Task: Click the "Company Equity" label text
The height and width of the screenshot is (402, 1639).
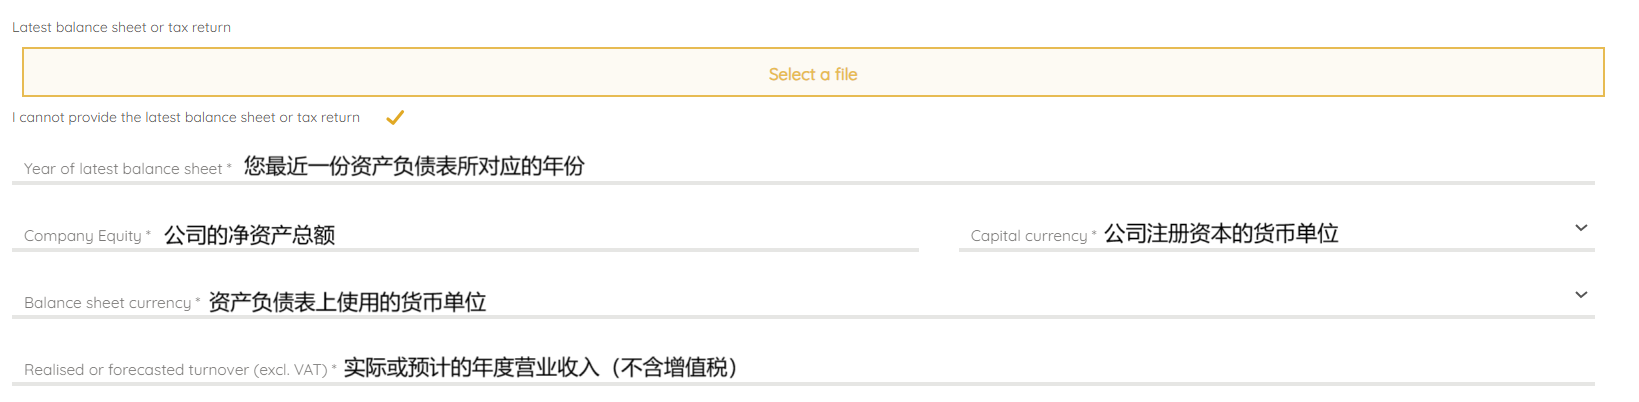Action: (83, 236)
